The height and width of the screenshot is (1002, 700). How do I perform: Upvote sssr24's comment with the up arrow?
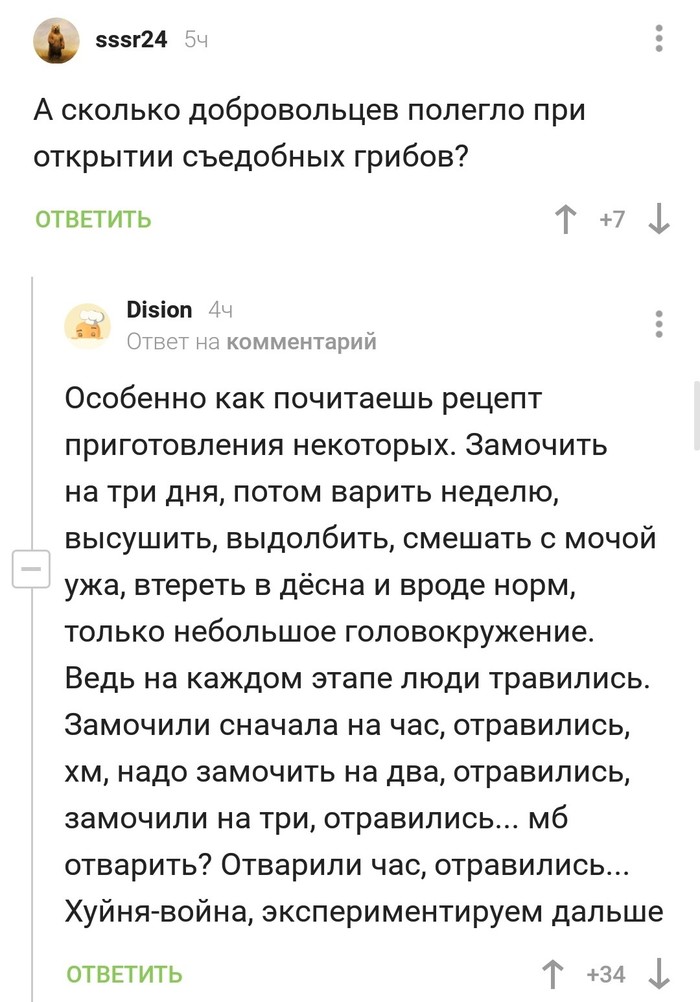567,220
